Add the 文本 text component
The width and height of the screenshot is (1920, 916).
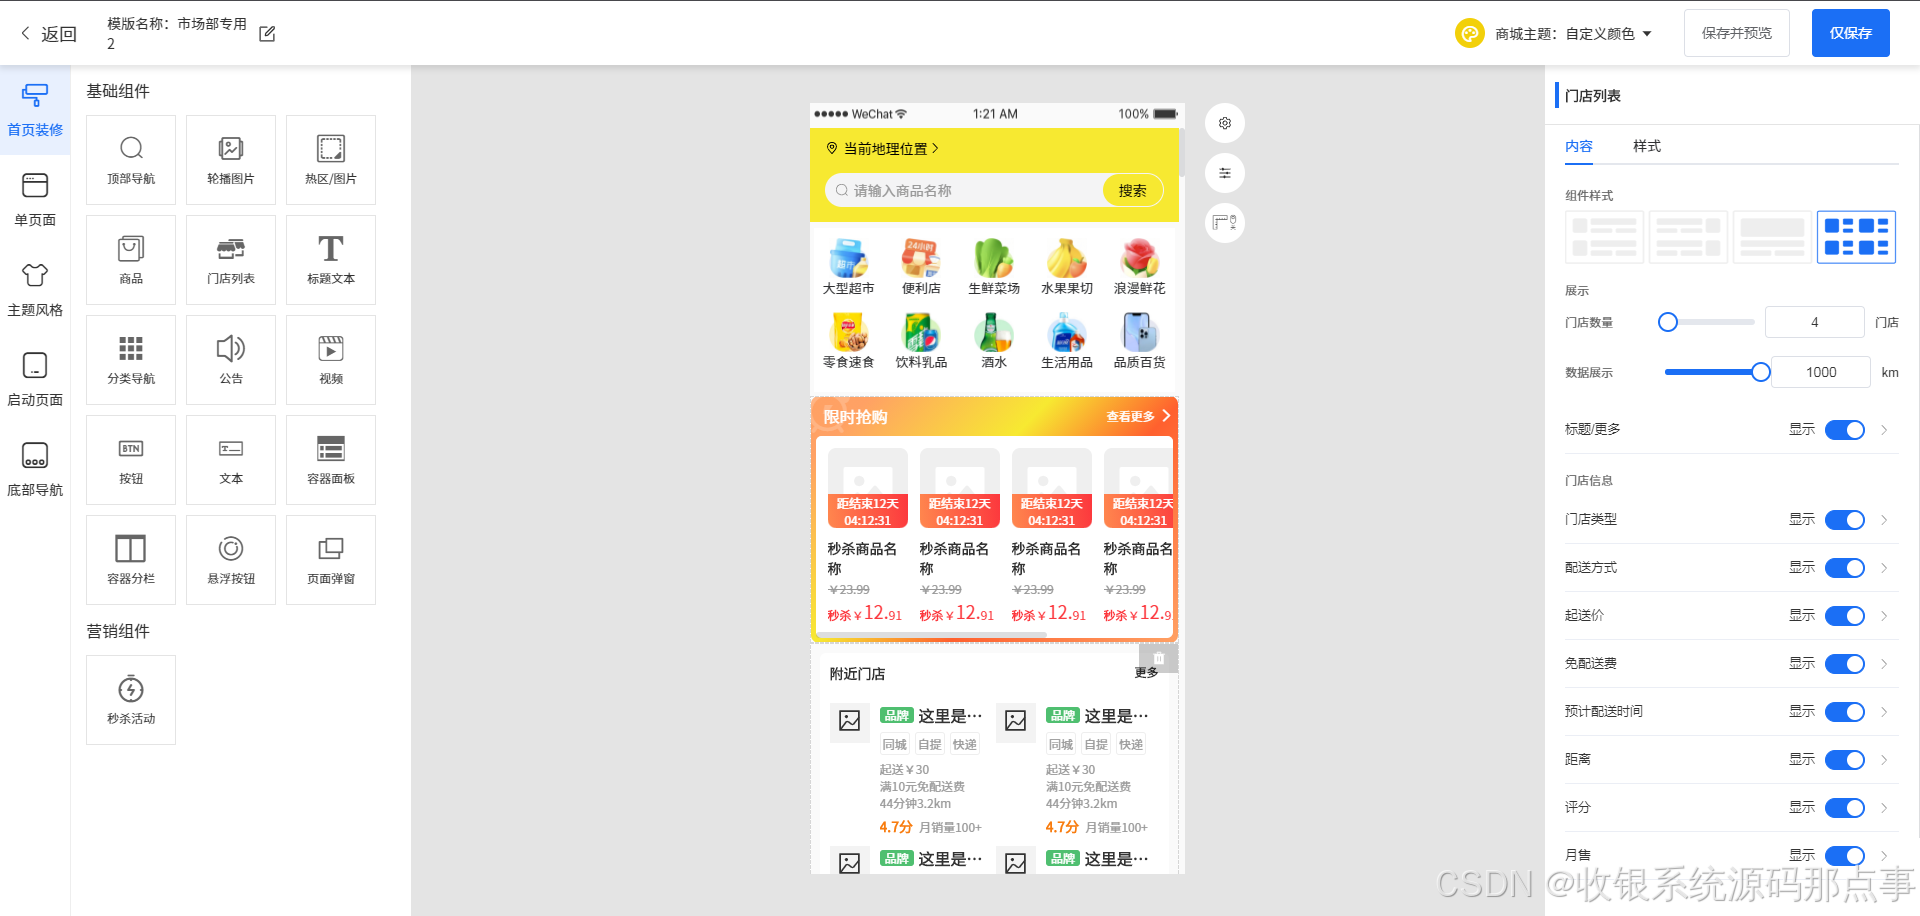[231, 460]
